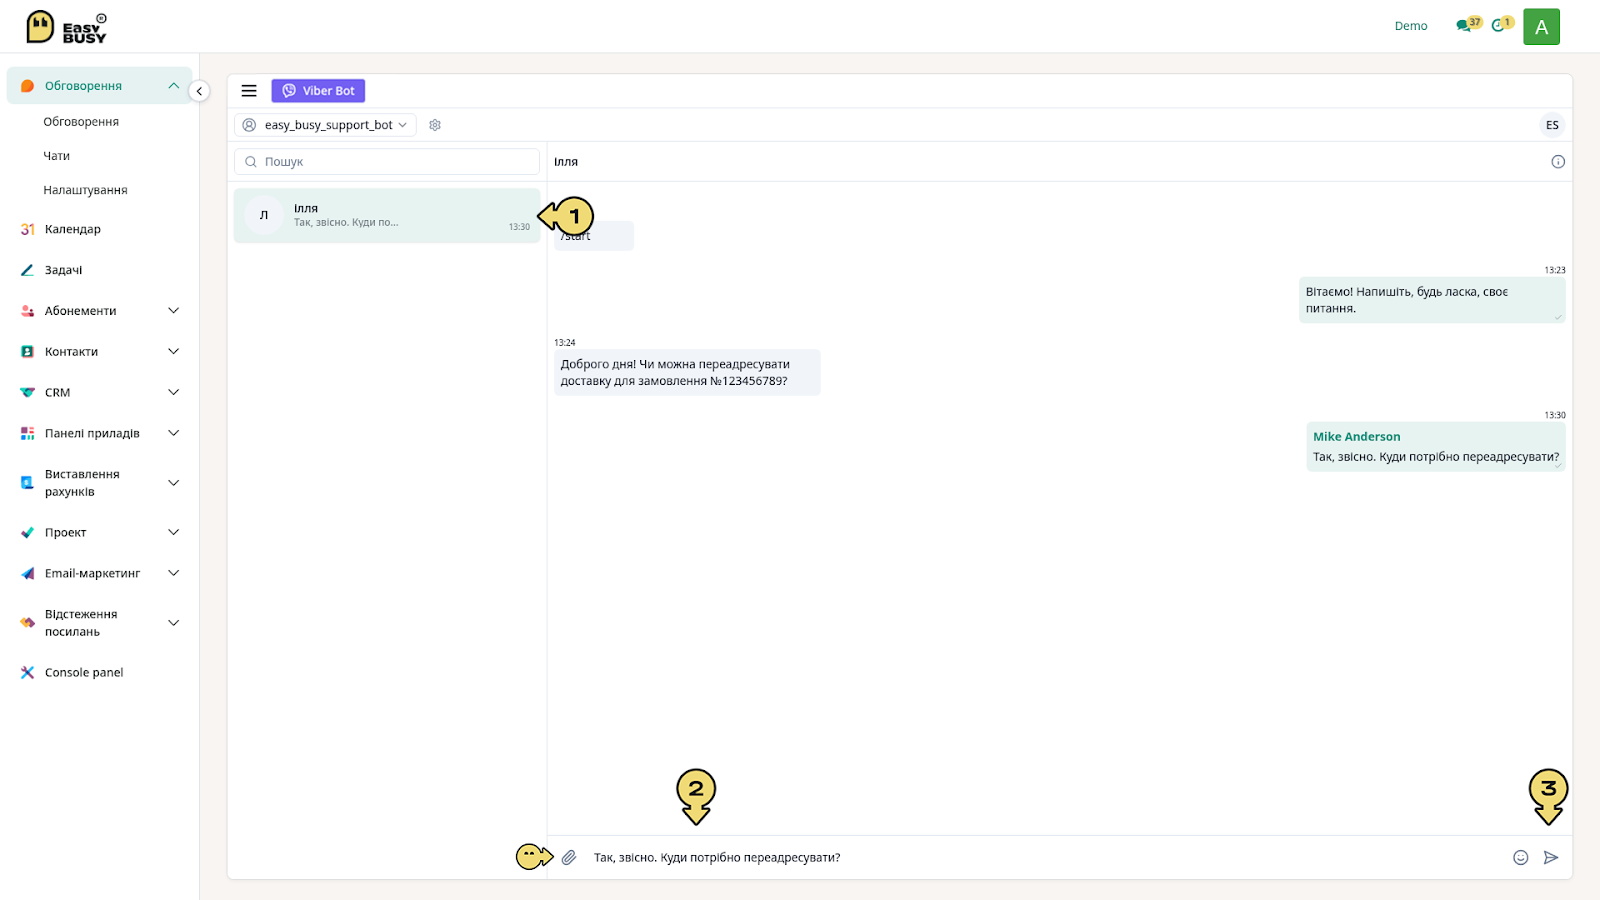Open the hamburger menu in the chat panel
The image size is (1600, 900).
pos(249,91)
